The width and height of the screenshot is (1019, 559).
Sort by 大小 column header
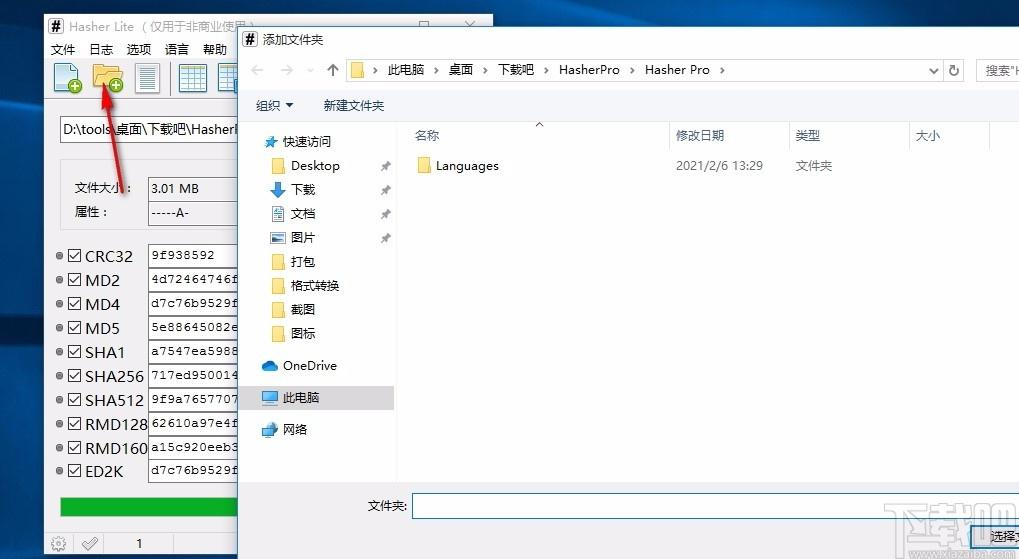927,135
